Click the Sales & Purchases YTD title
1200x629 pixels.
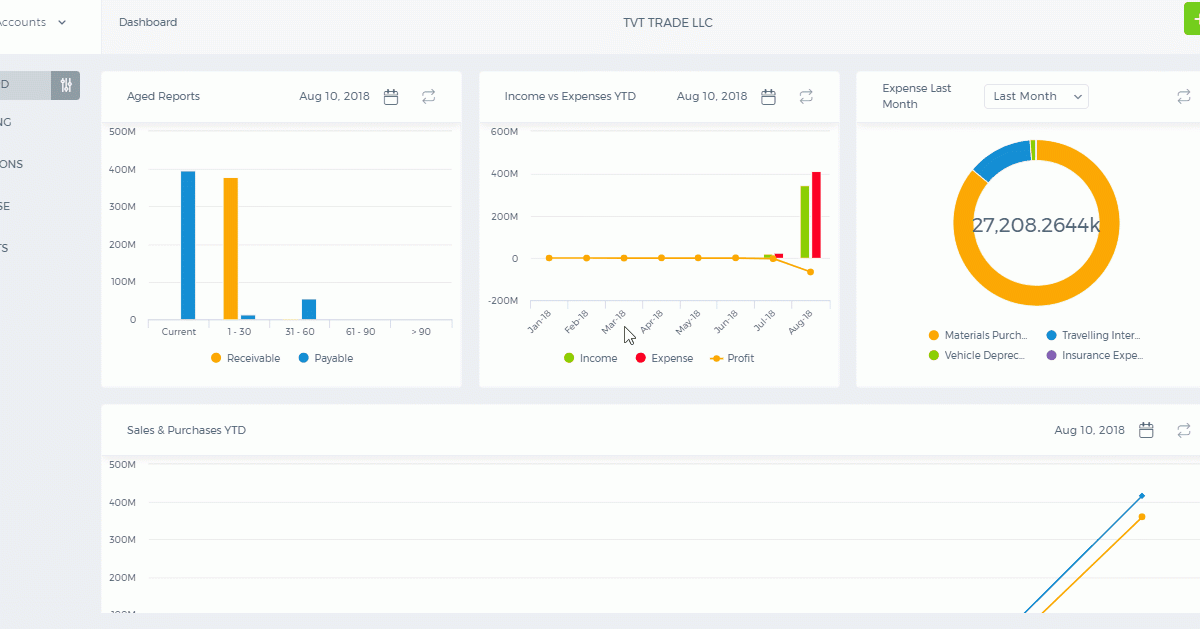point(186,430)
